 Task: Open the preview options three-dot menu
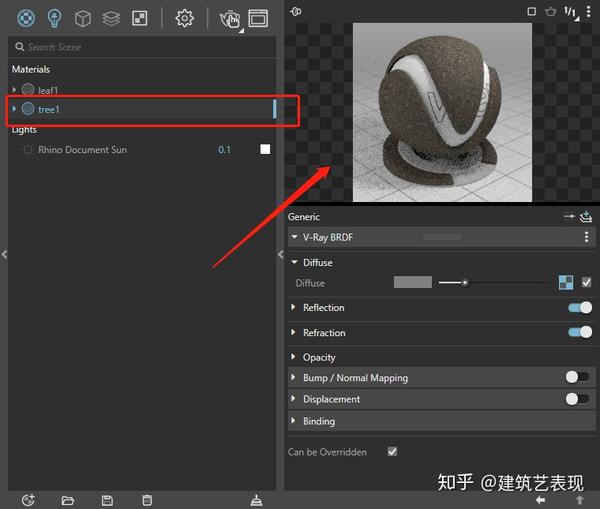point(589,11)
